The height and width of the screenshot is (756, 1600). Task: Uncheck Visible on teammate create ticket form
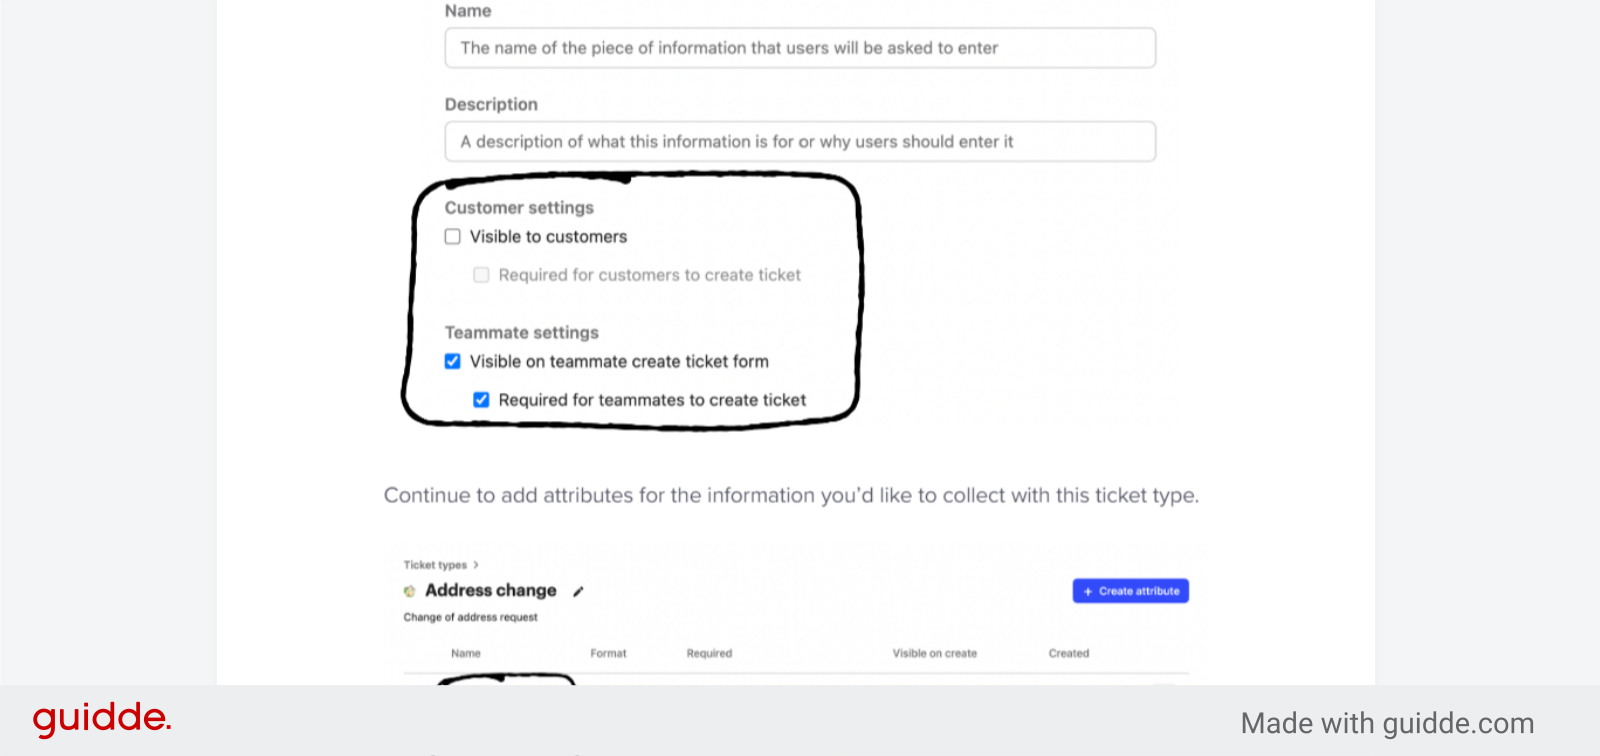click(452, 361)
